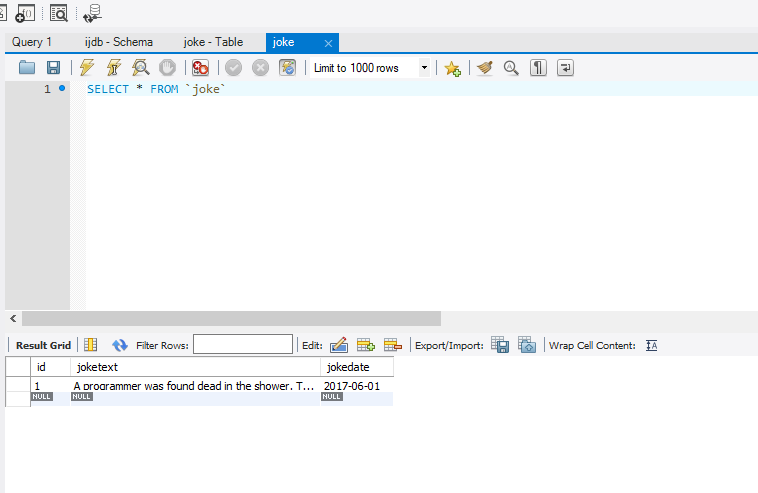758x493 pixels.
Task: Click NULL cell under joketext column
Action: point(195,399)
